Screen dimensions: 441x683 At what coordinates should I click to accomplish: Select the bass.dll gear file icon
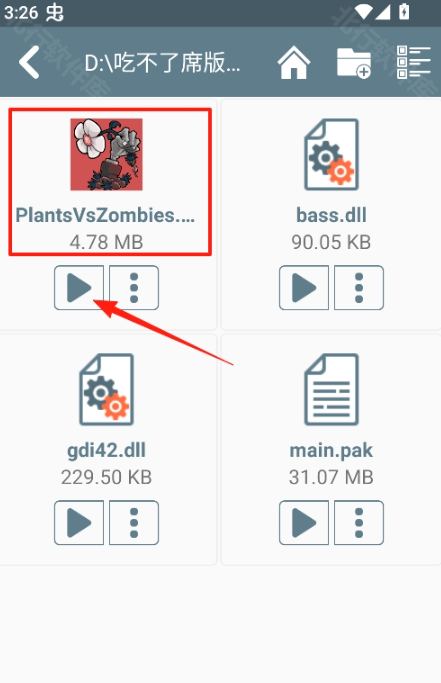click(x=332, y=154)
